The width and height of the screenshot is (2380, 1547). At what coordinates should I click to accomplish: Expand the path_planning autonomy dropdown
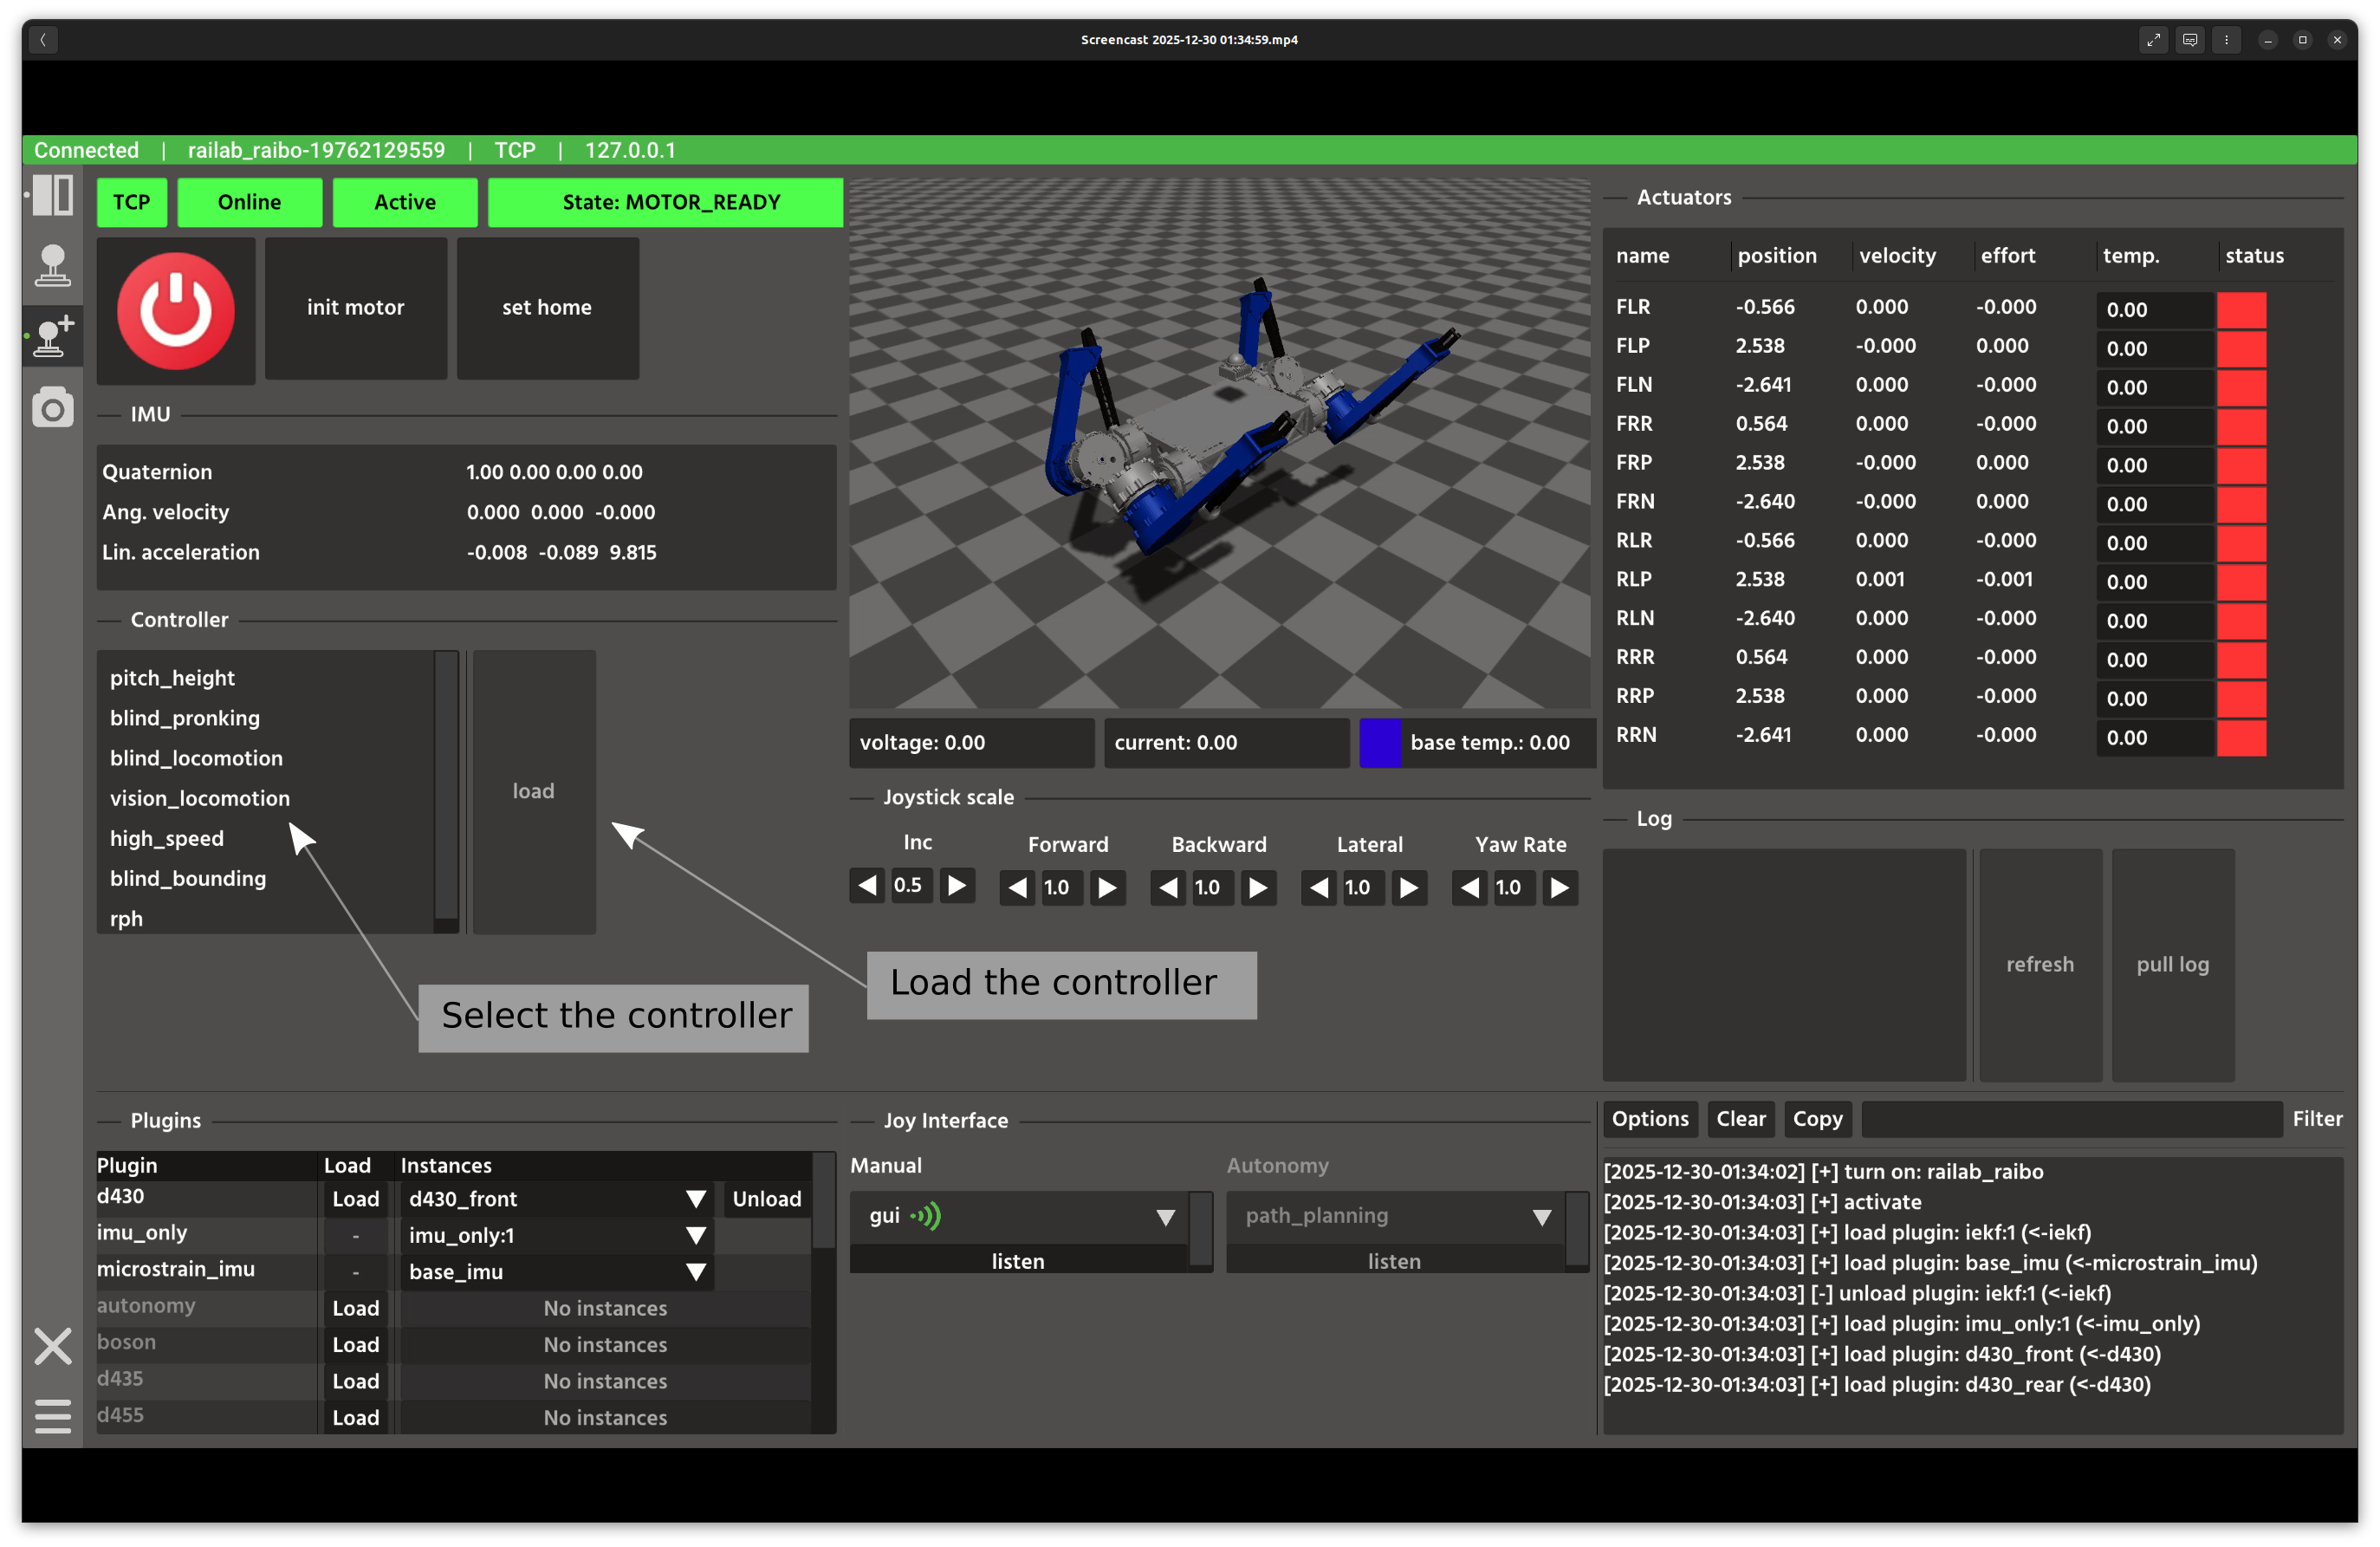[x=1541, y=1217]
